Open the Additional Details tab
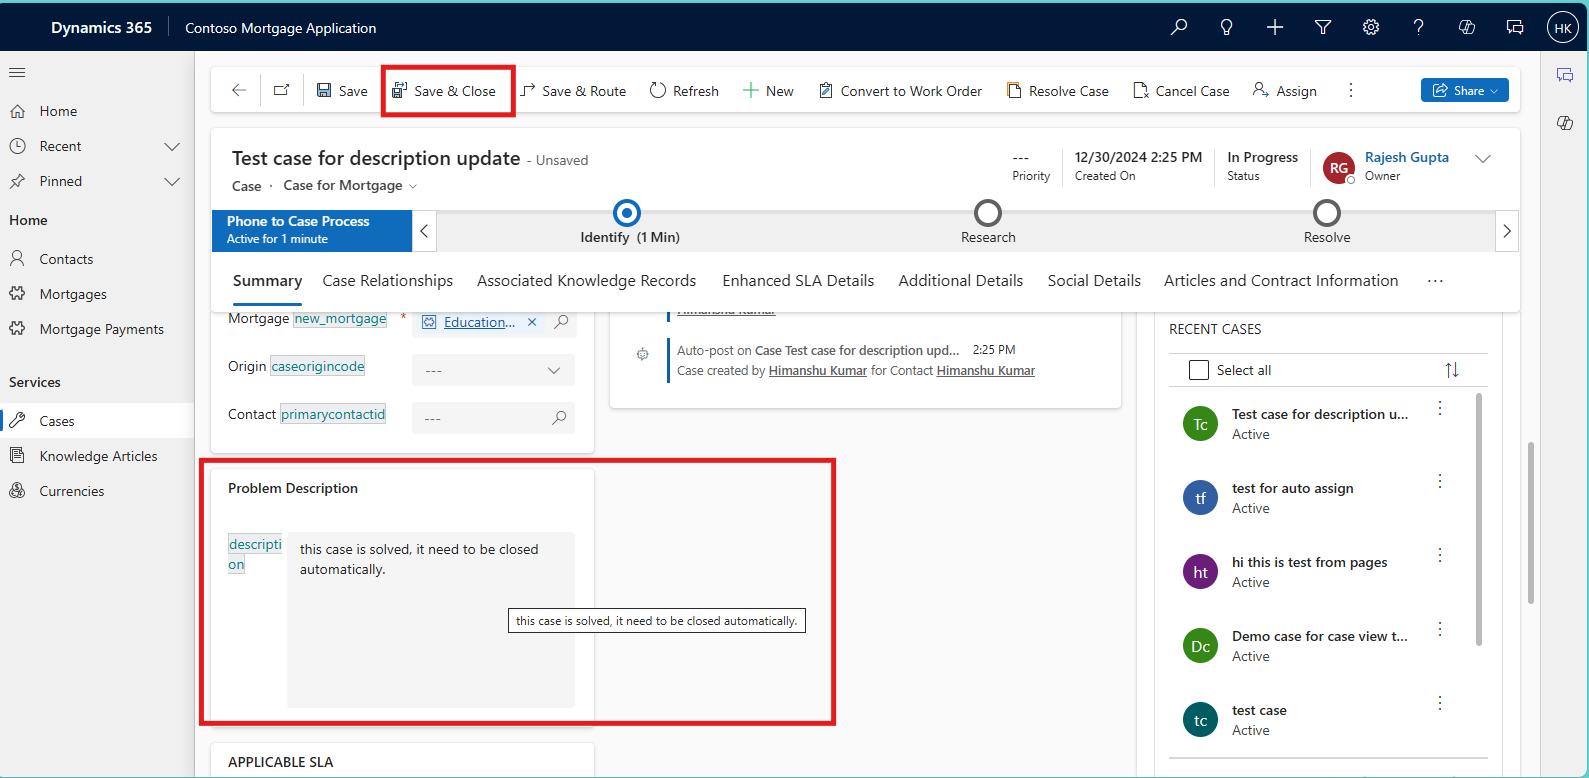The width and height of the screenshot is (1589, 778). (x=960, y=281)
